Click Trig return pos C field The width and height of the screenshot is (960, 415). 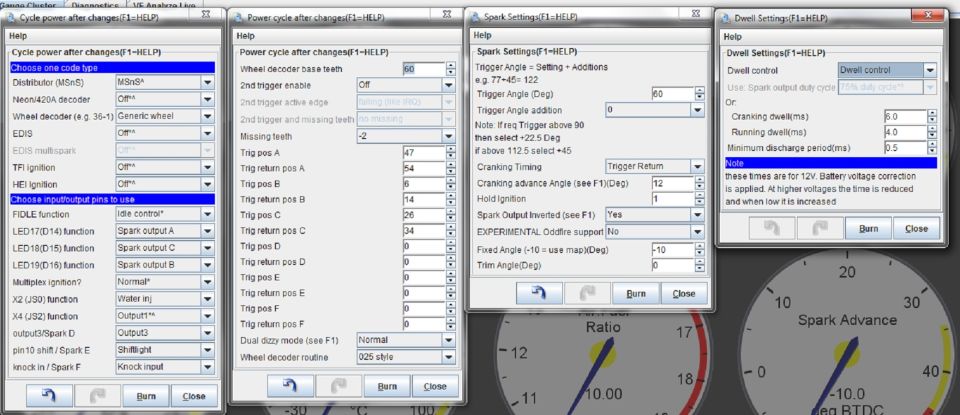click(424, 231)
